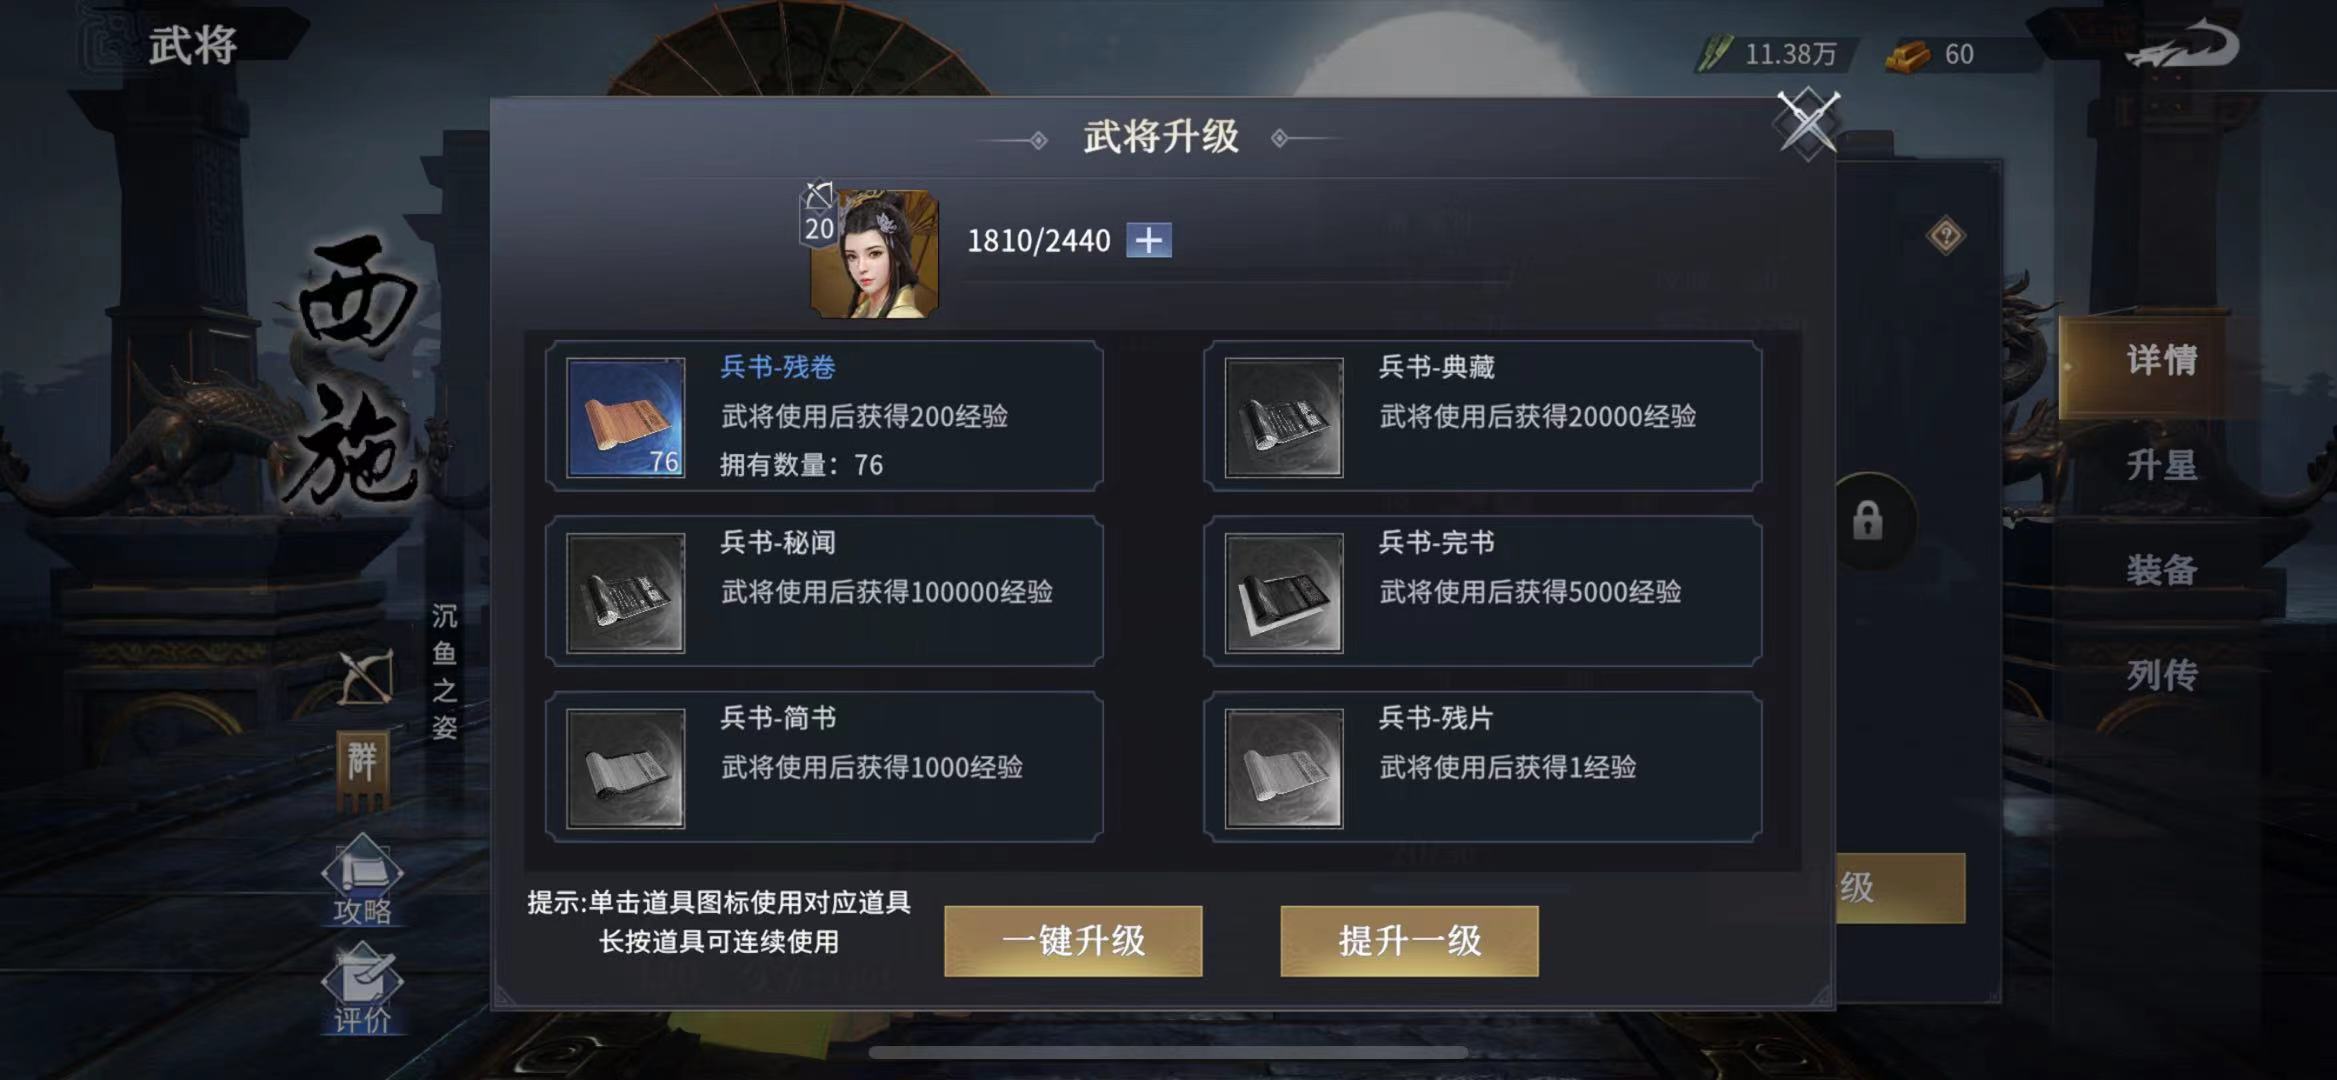2337x1080 pixels.
Task: Tap the 兵书-简书 scroll icon
Action: coord(626,768)
